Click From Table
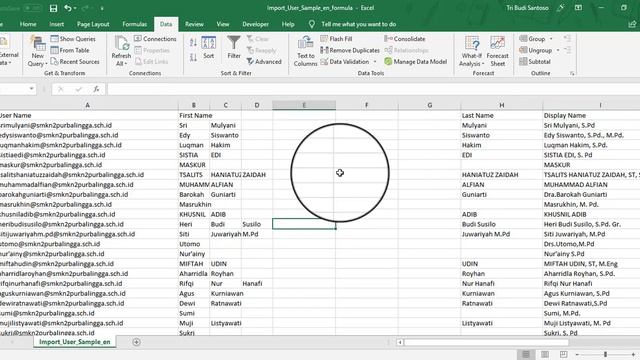 (x=70, y=50)
